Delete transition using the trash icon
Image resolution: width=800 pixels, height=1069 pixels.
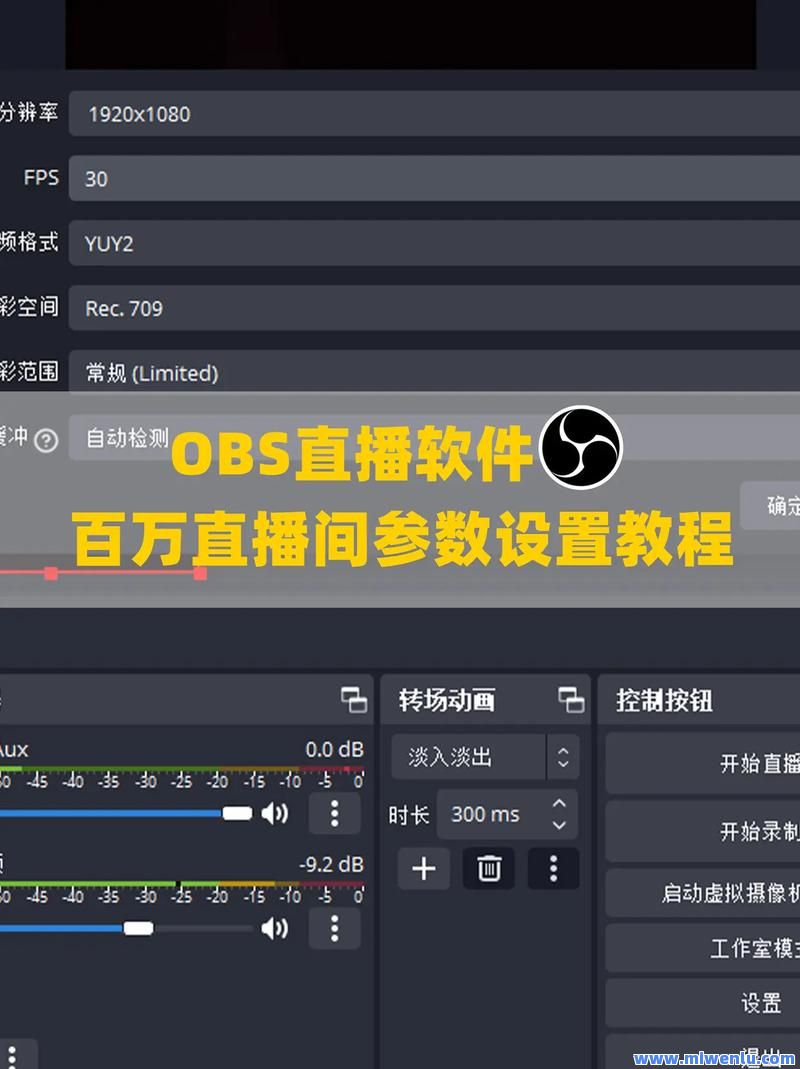tap(488, 869)
